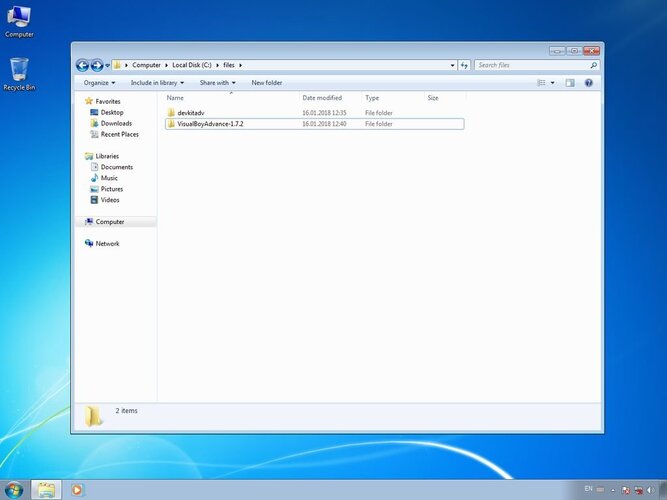Click Computer in the address breadcrumb
This screenshot has width=667, height=500.
(x=146, y=65)
